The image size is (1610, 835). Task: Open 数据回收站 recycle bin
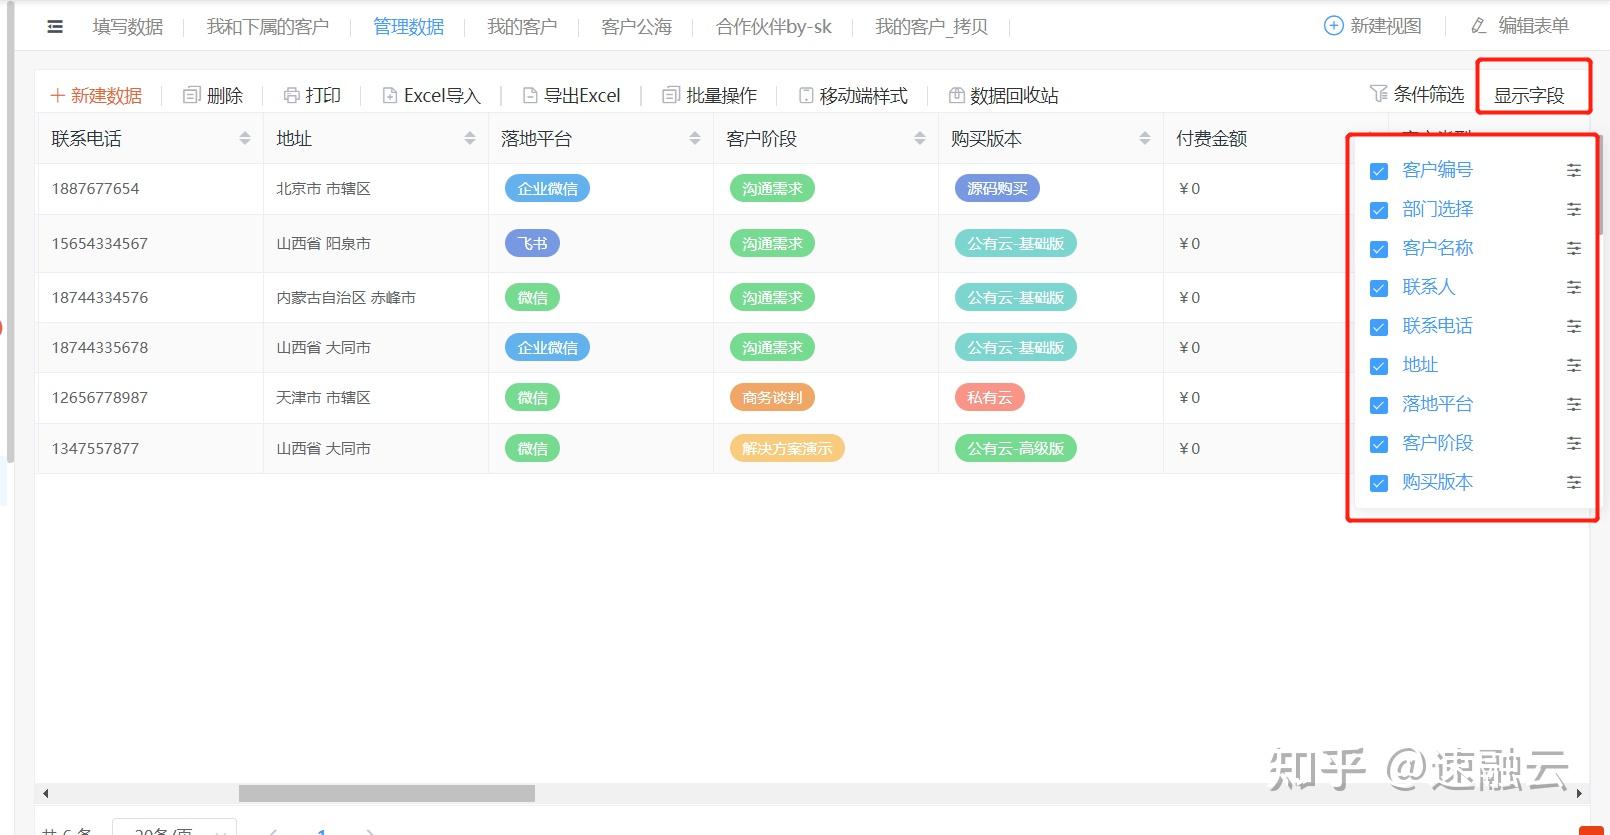[1003, 95]
